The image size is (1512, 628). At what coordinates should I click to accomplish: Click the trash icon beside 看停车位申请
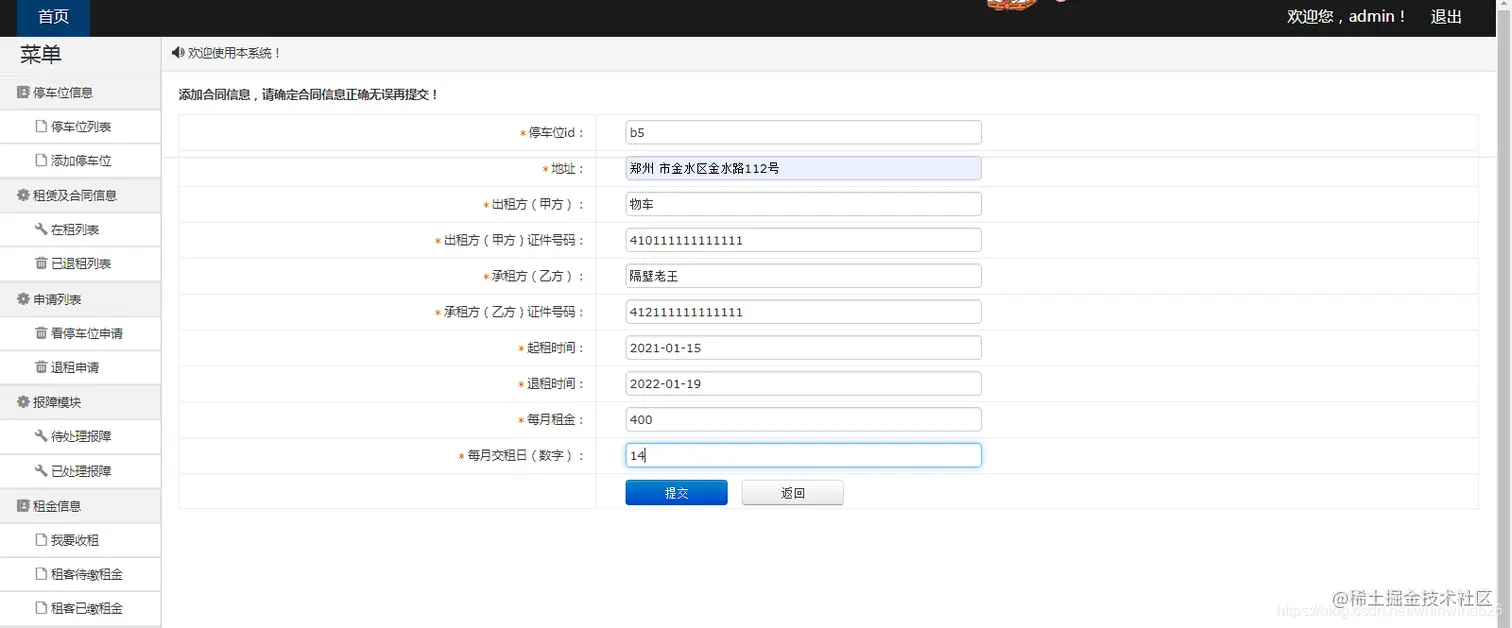(41, 334)
